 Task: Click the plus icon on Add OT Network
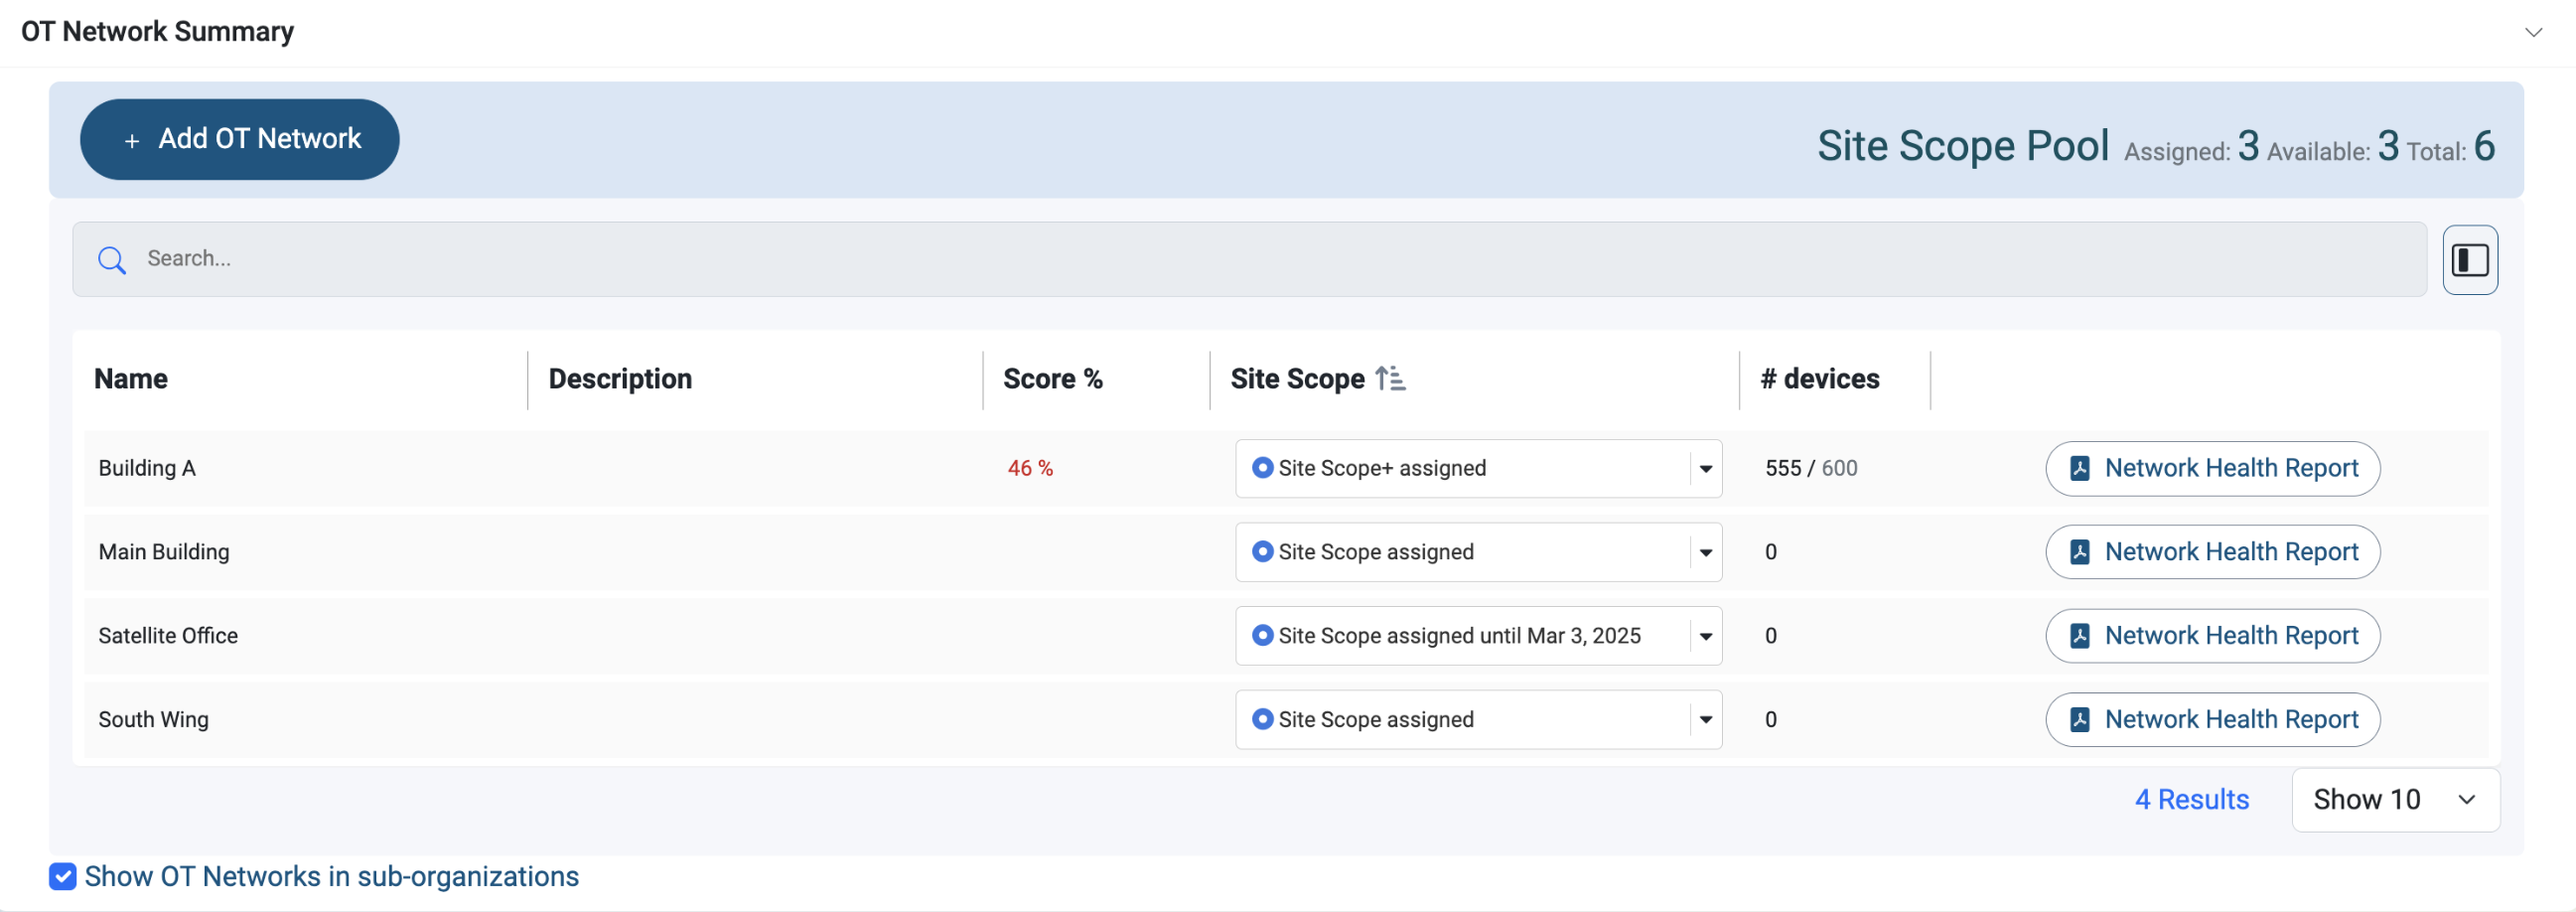(x=132, y=141)
